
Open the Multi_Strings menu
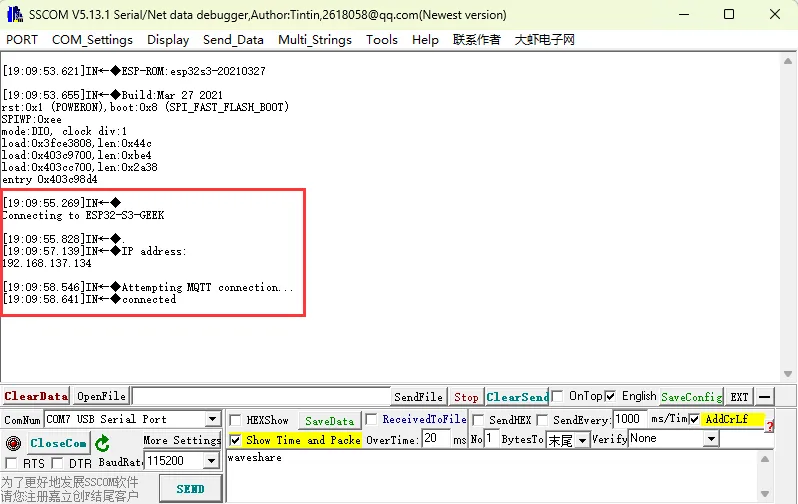tap(315, 40)
